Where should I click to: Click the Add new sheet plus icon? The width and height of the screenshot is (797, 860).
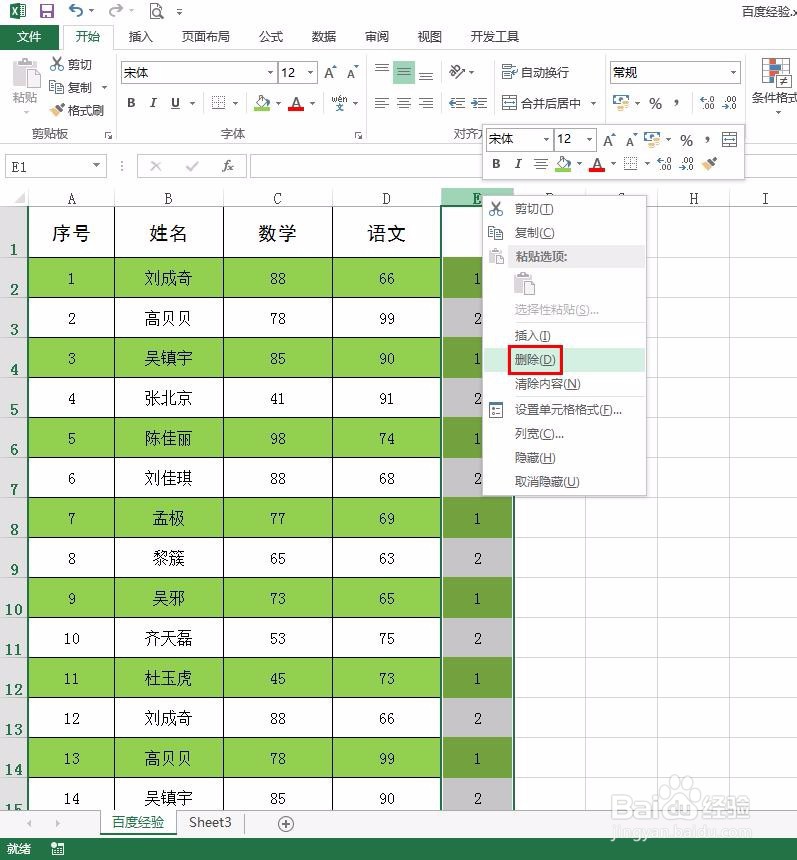[x=286, y=824]
